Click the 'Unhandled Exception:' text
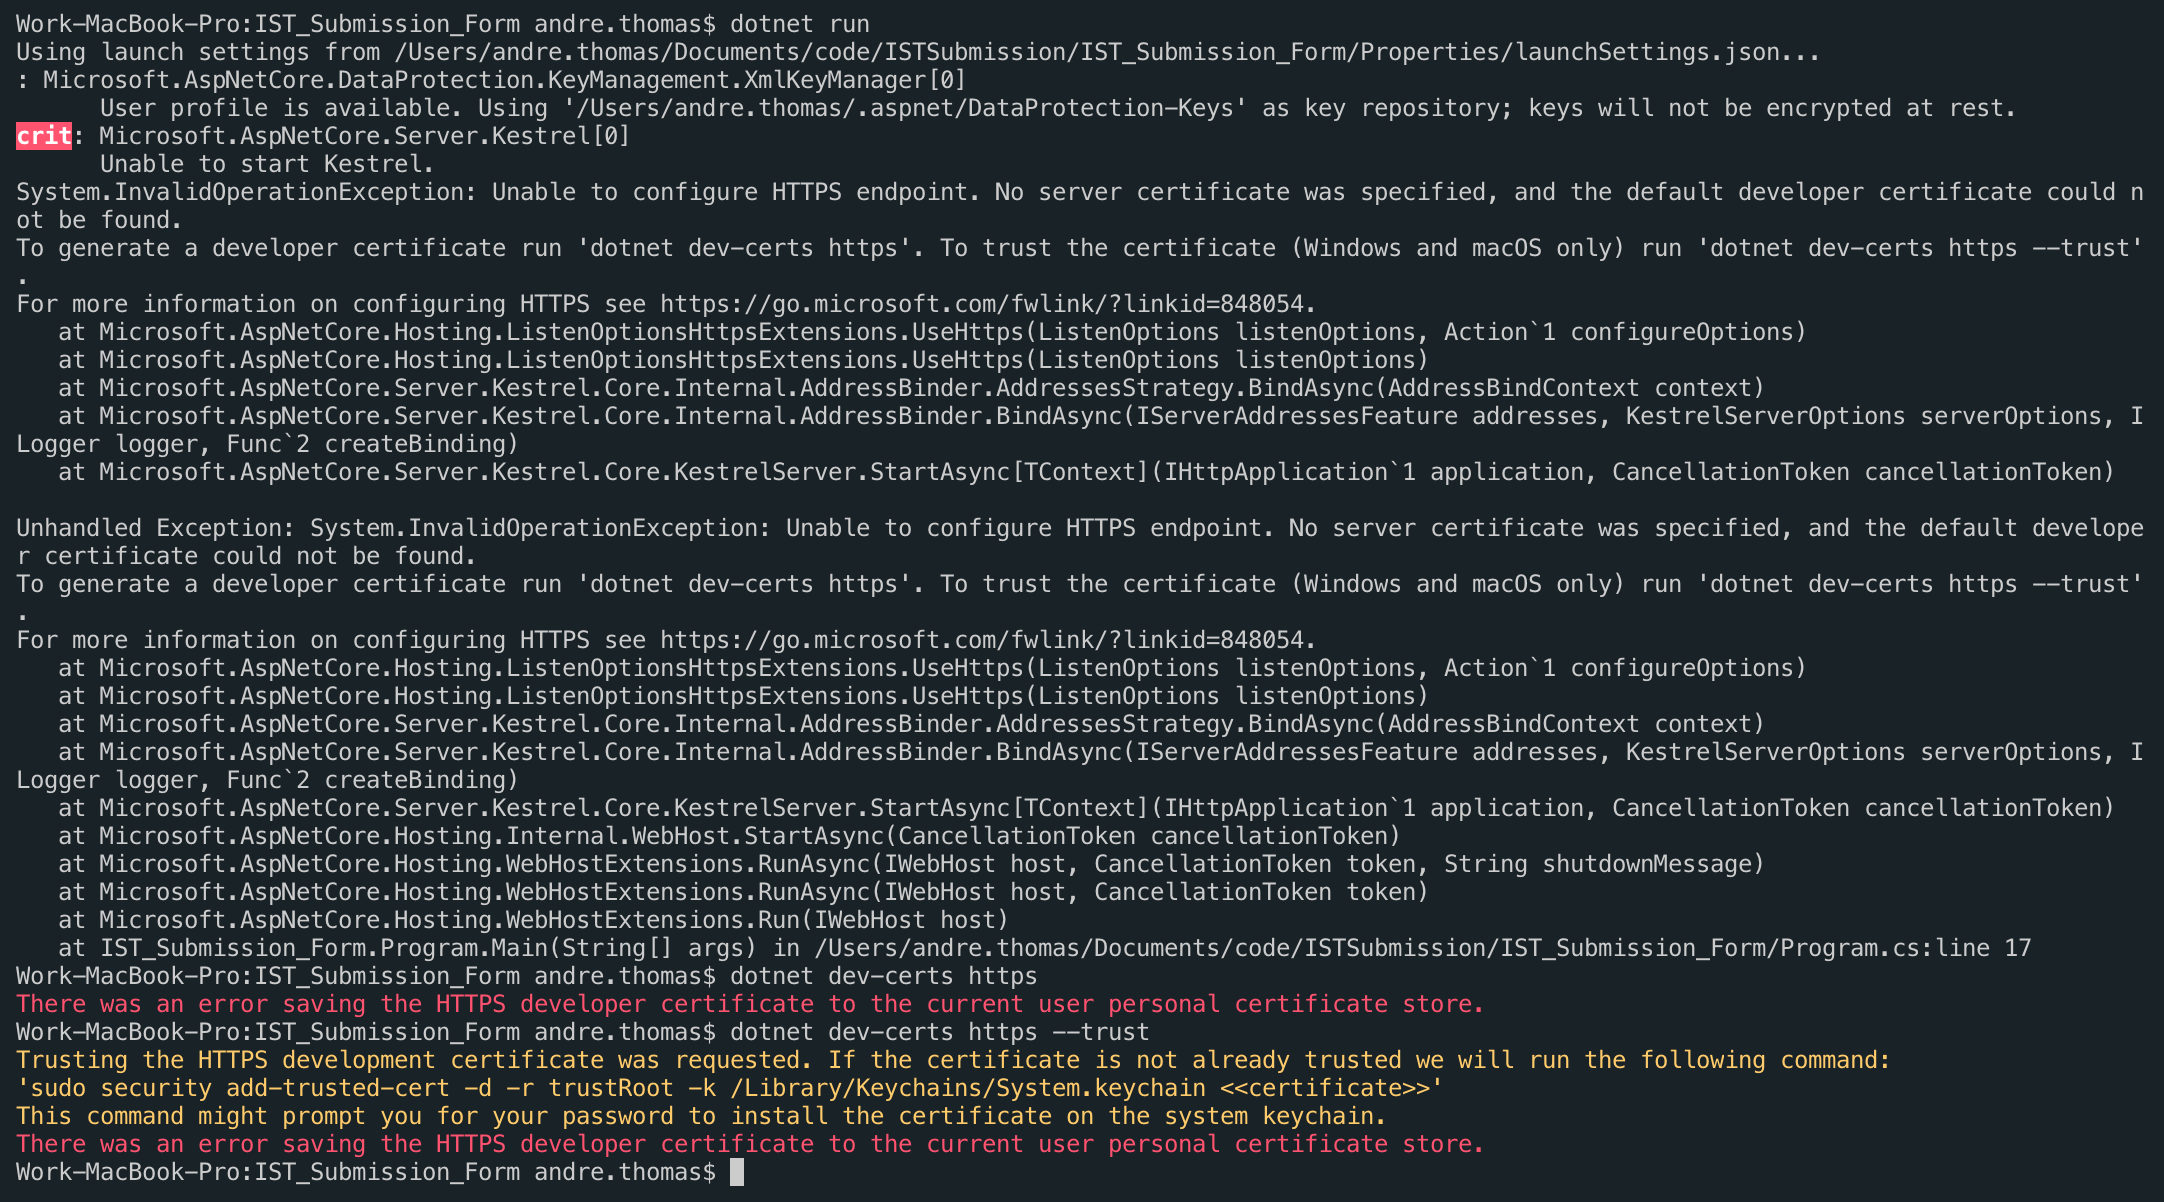 (x=155, y=528)
